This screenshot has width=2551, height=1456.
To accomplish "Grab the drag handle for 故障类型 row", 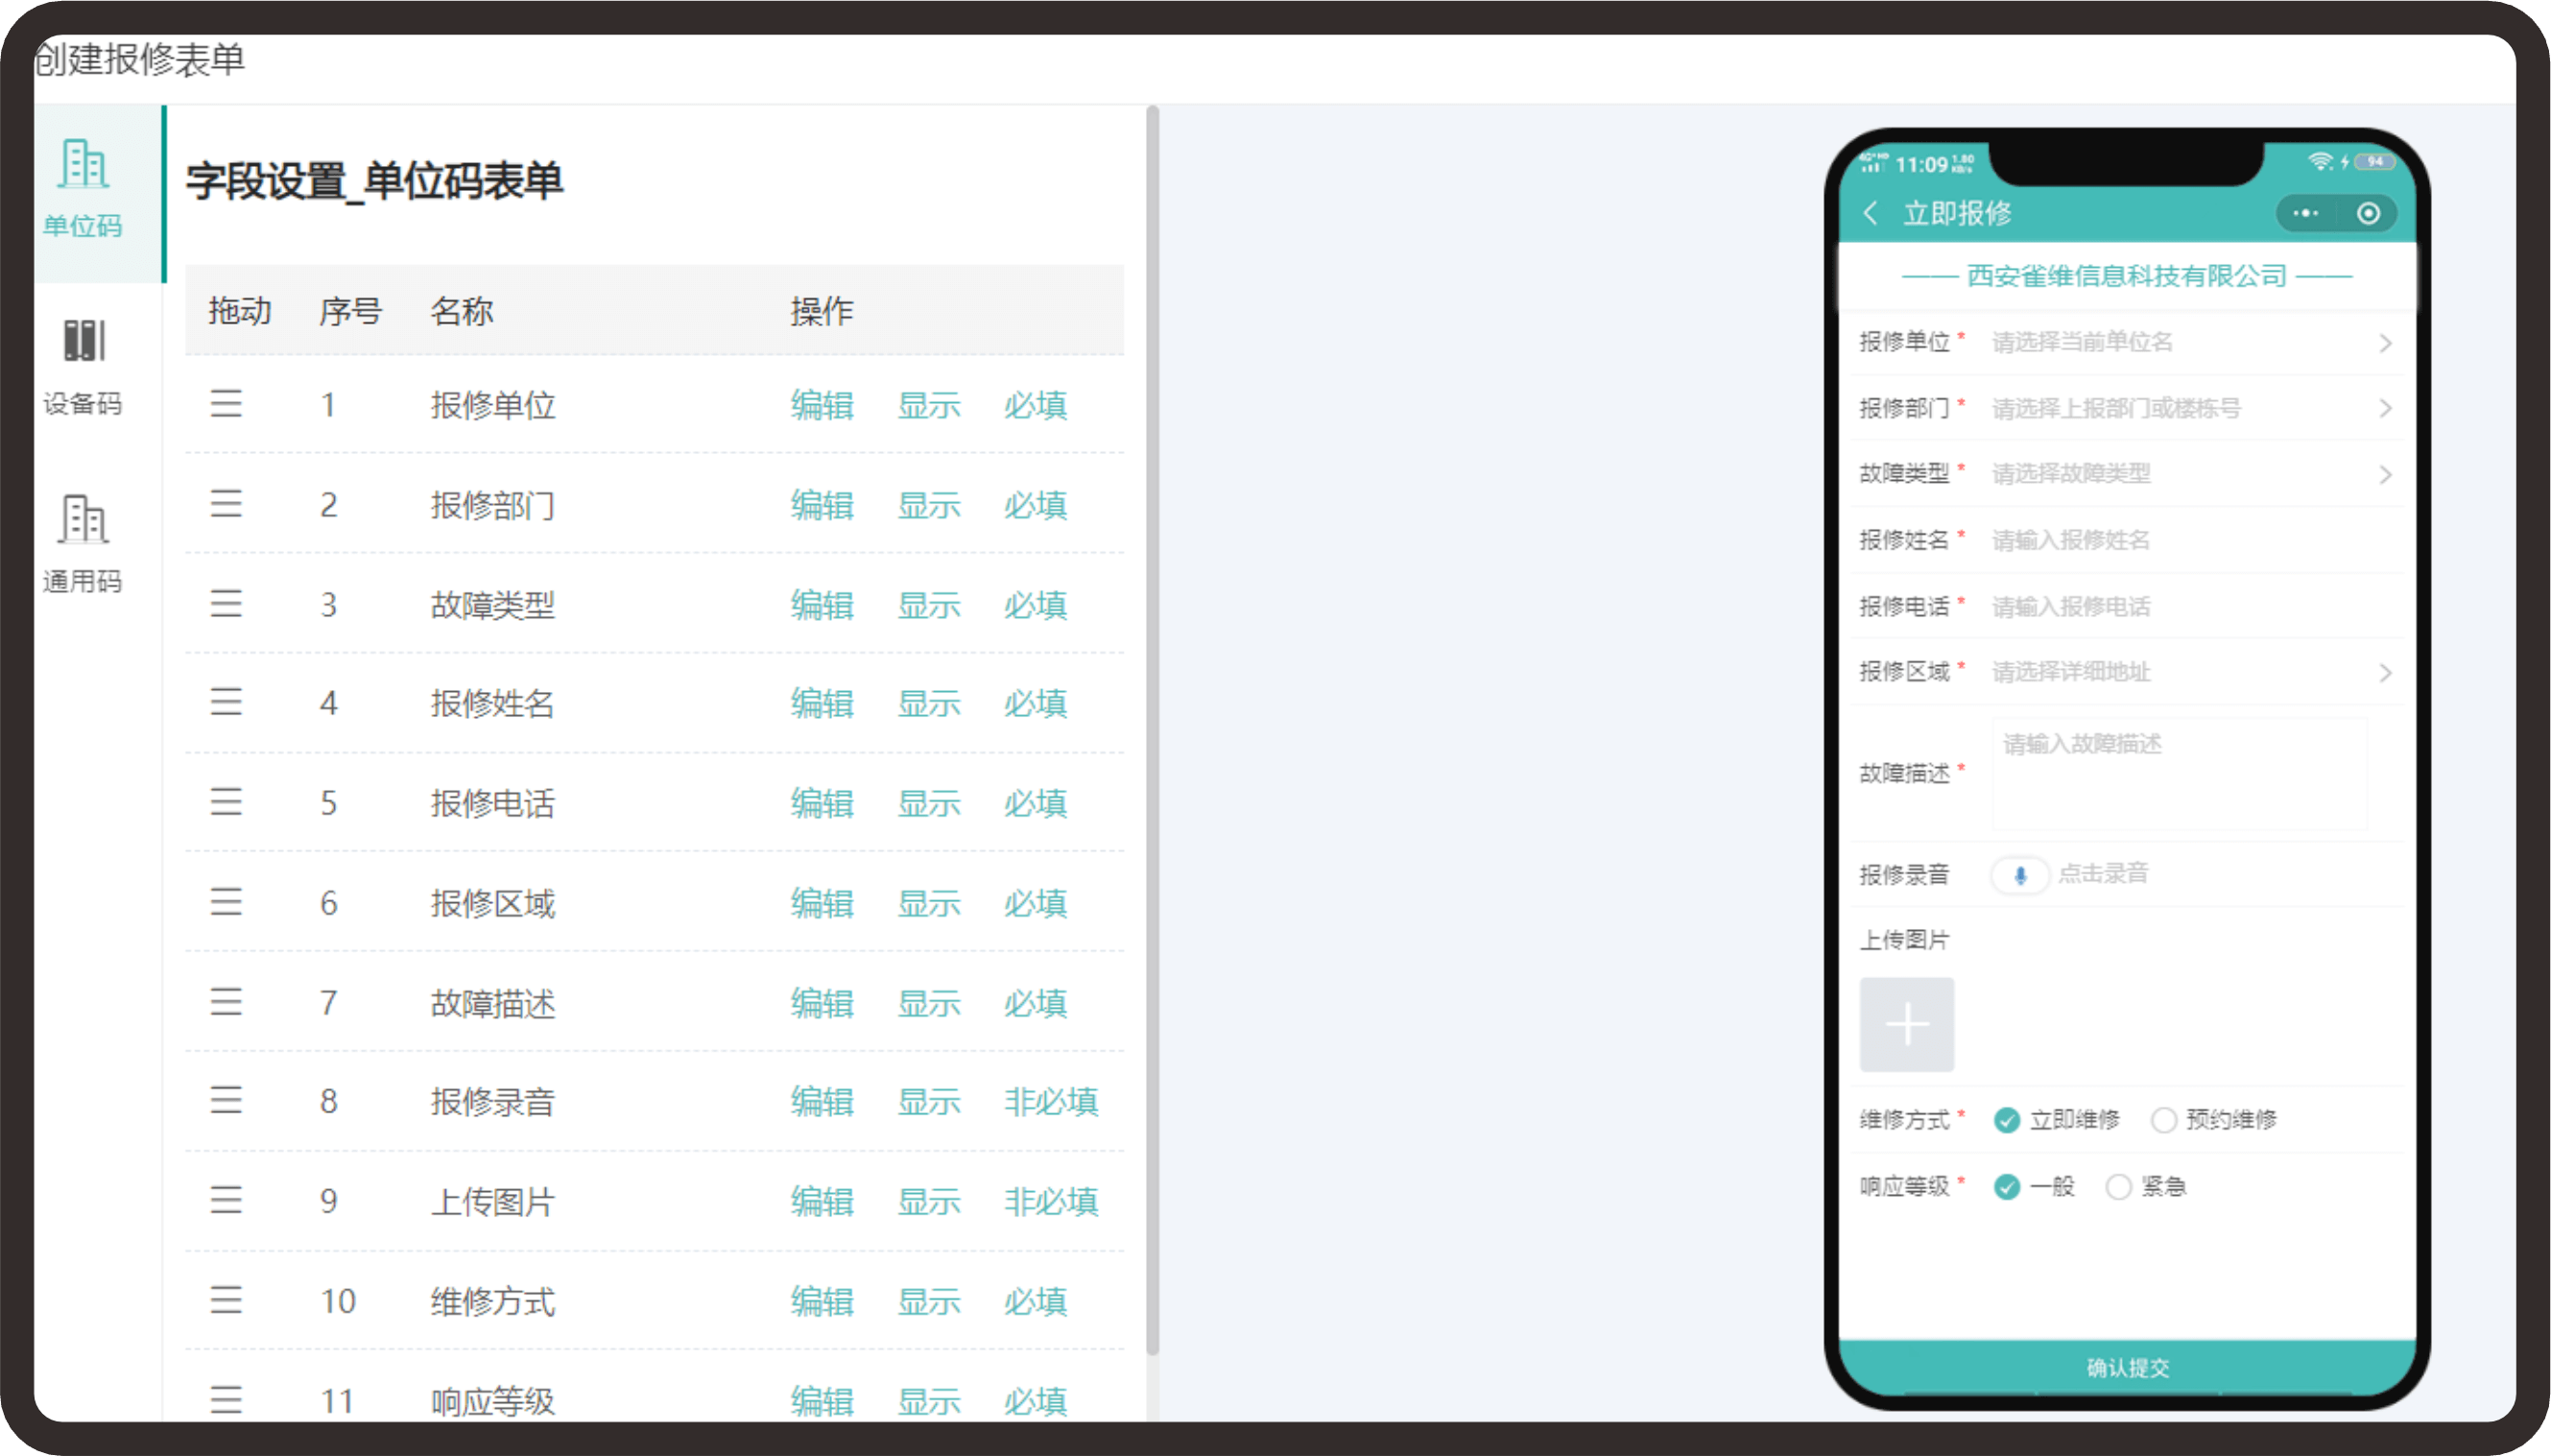I will pos(226,604).
